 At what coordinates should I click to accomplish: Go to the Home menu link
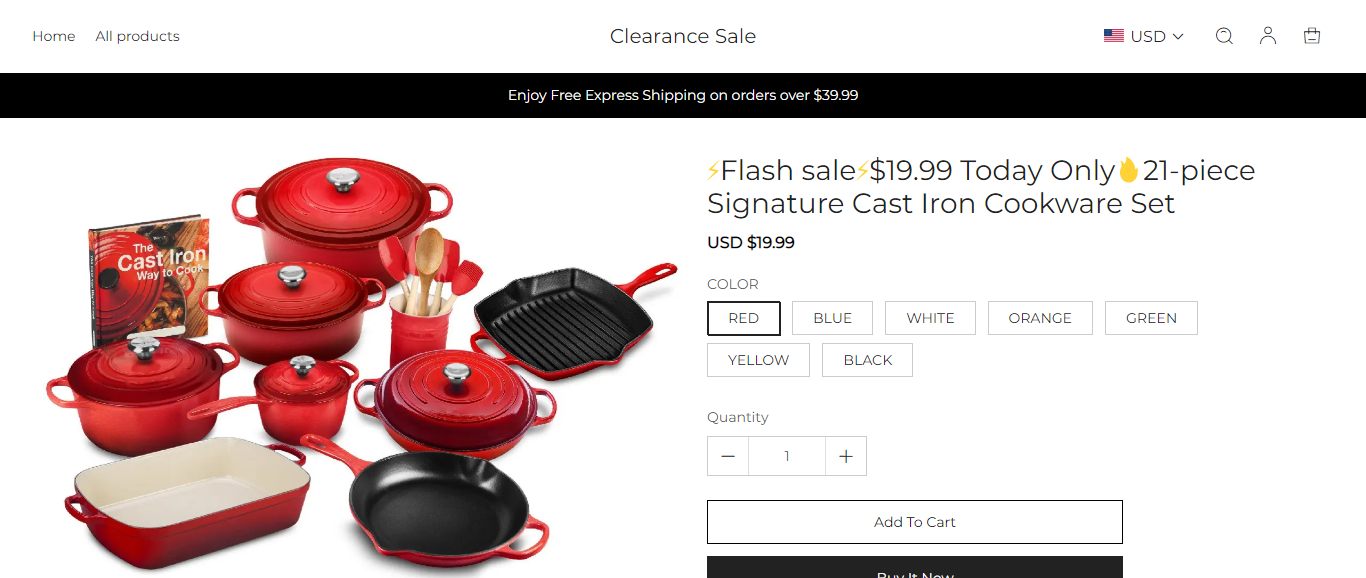(x=54, y=36)
